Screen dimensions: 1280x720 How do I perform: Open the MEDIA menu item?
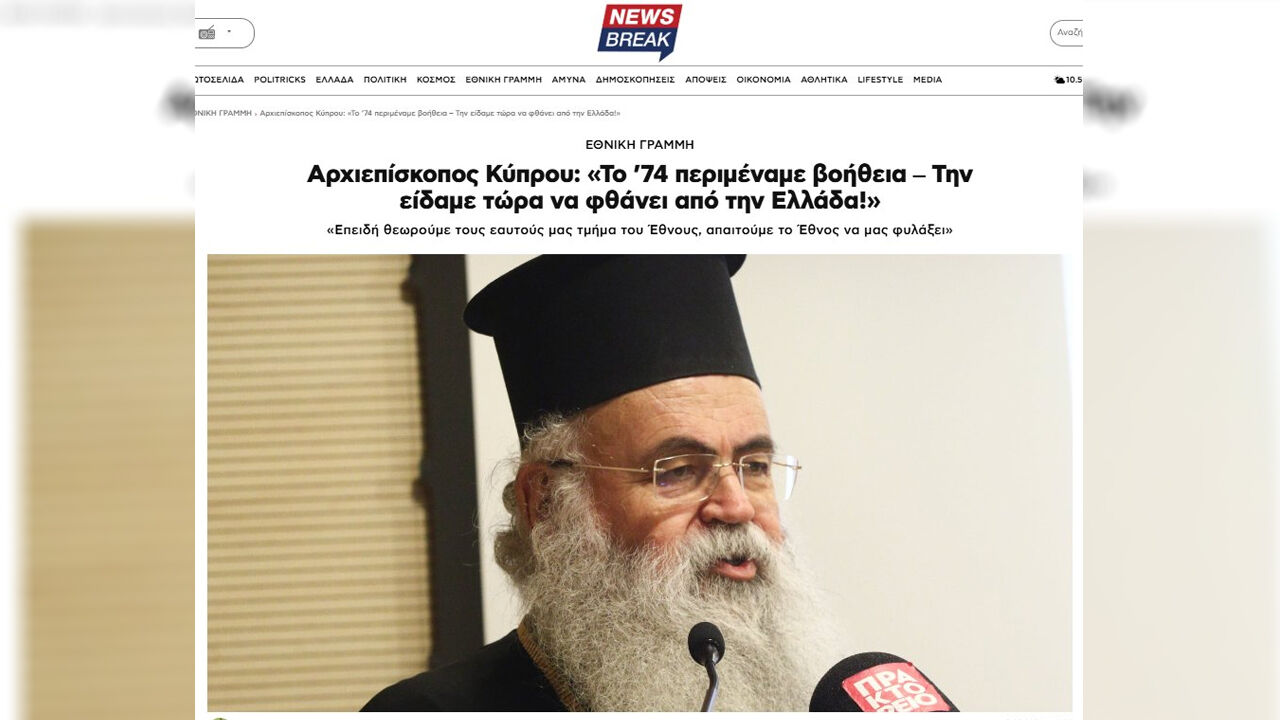(927, 80)
